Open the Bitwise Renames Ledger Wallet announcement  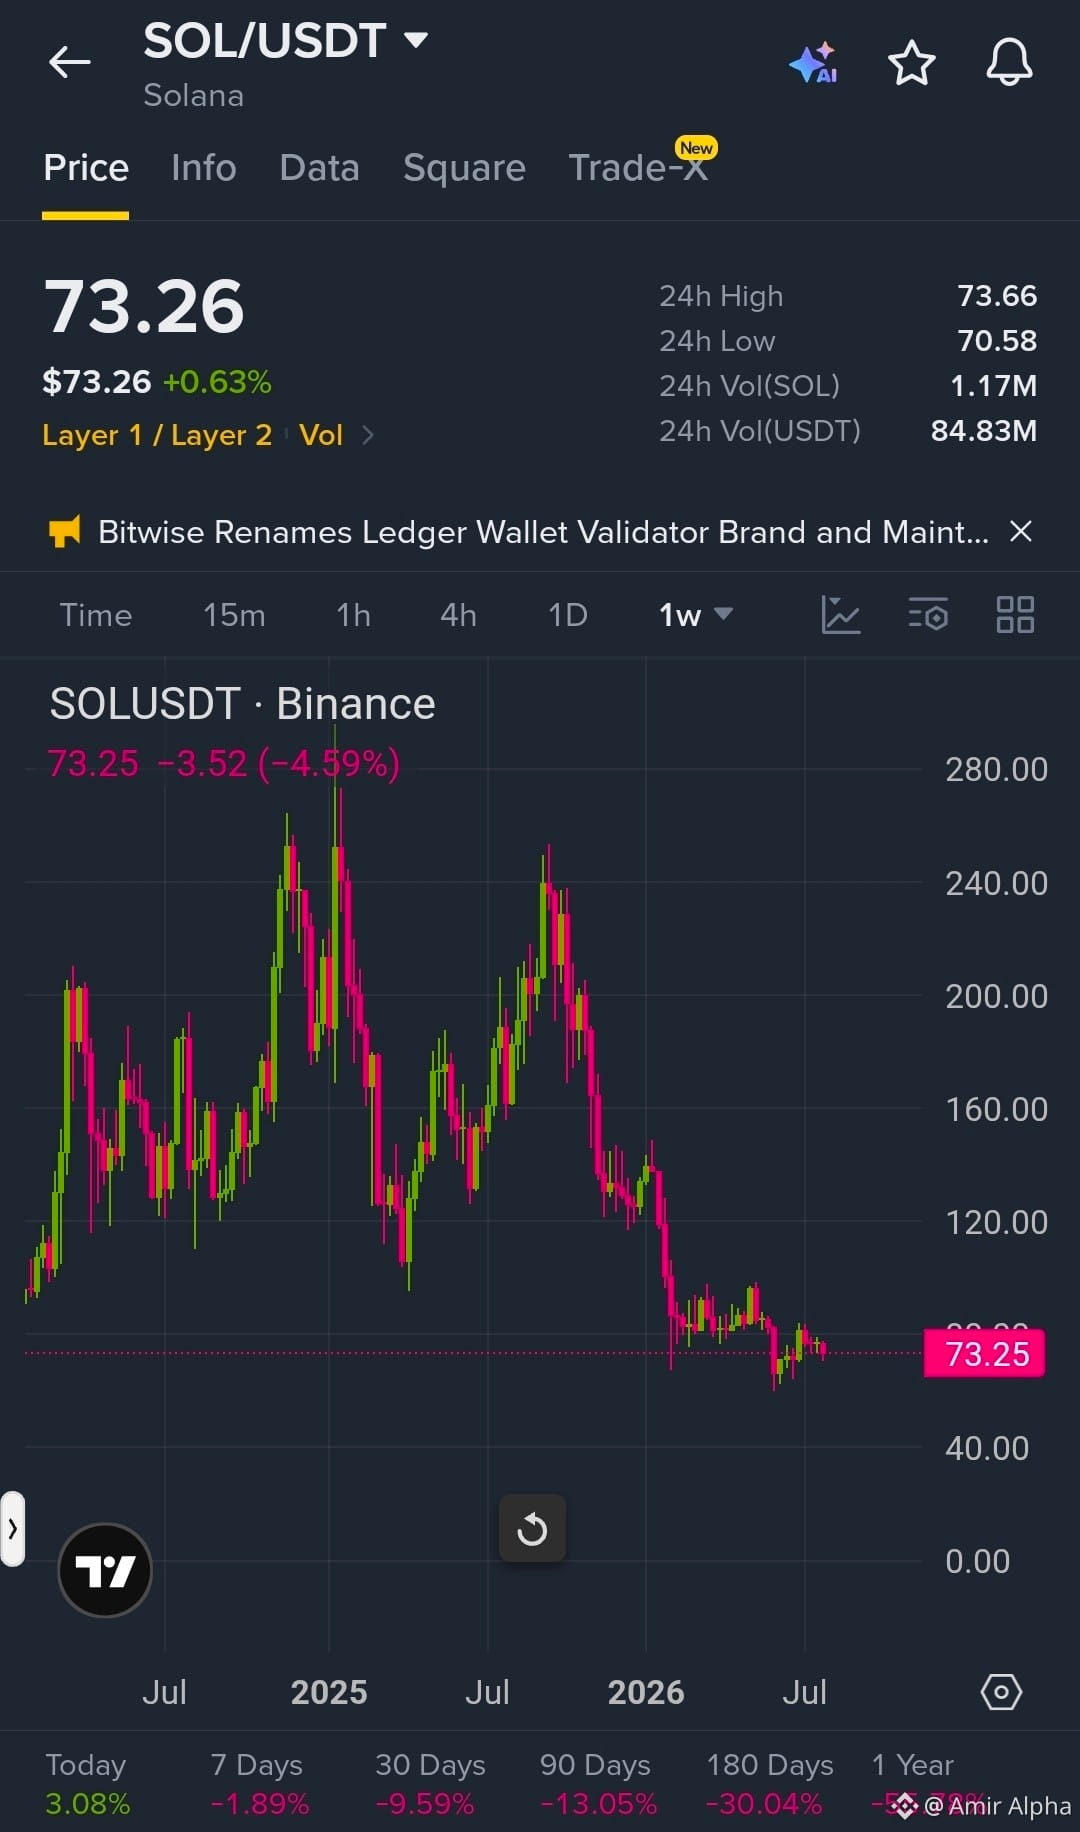coord(543,532)
